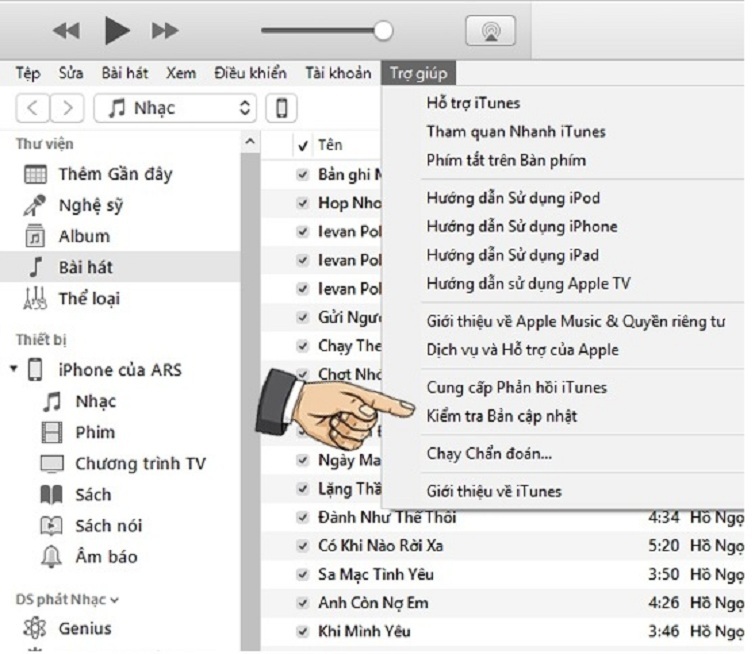The image size is (755, 654).
Task: Skip to the next track
Action: click(165, 31)
